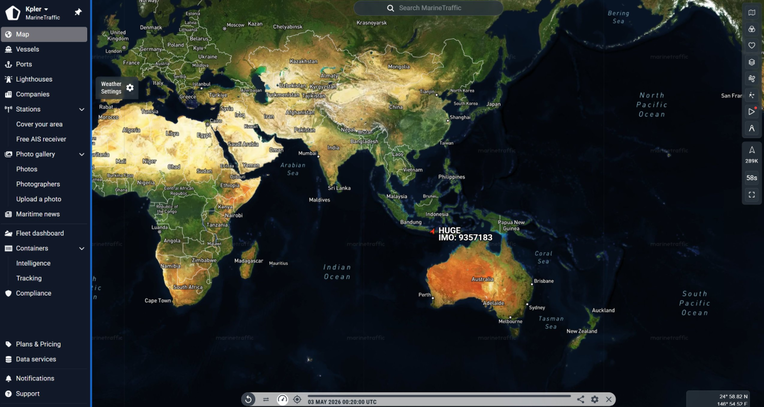Open the measure distance compass tool

click(751, 128)
